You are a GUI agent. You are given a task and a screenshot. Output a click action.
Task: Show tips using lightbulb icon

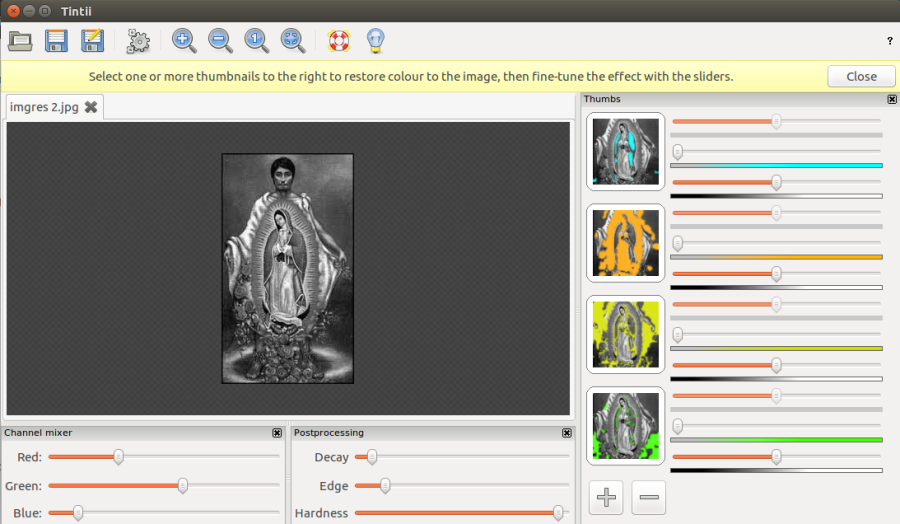(x=375, y=41)
